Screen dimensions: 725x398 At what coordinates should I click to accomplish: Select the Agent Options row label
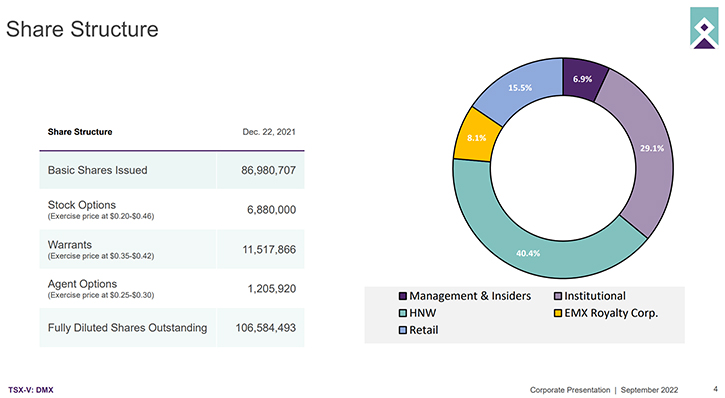coord(82,284)
